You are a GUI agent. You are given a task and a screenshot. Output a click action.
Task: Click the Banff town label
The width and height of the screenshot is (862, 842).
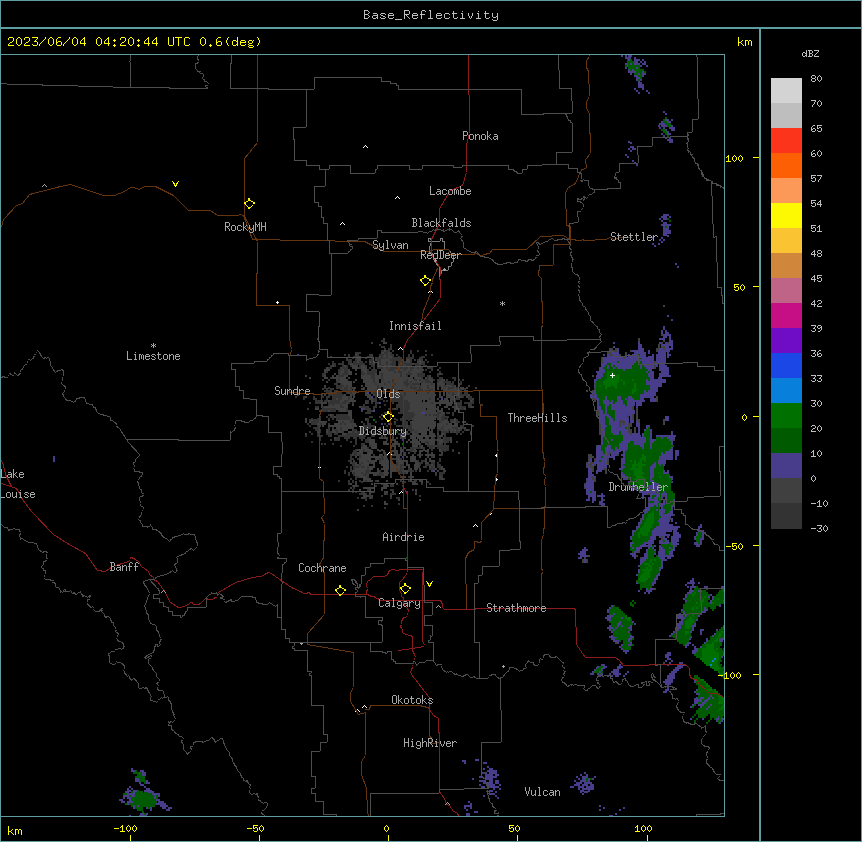click(124, 567)
